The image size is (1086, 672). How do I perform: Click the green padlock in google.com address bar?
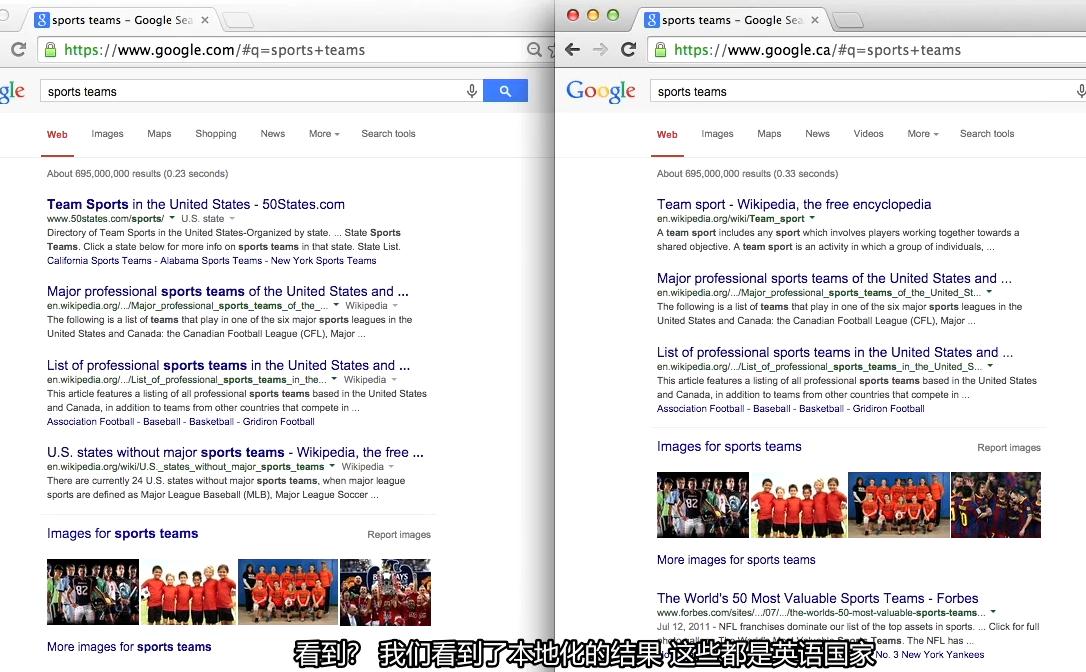tap(50, 49)
